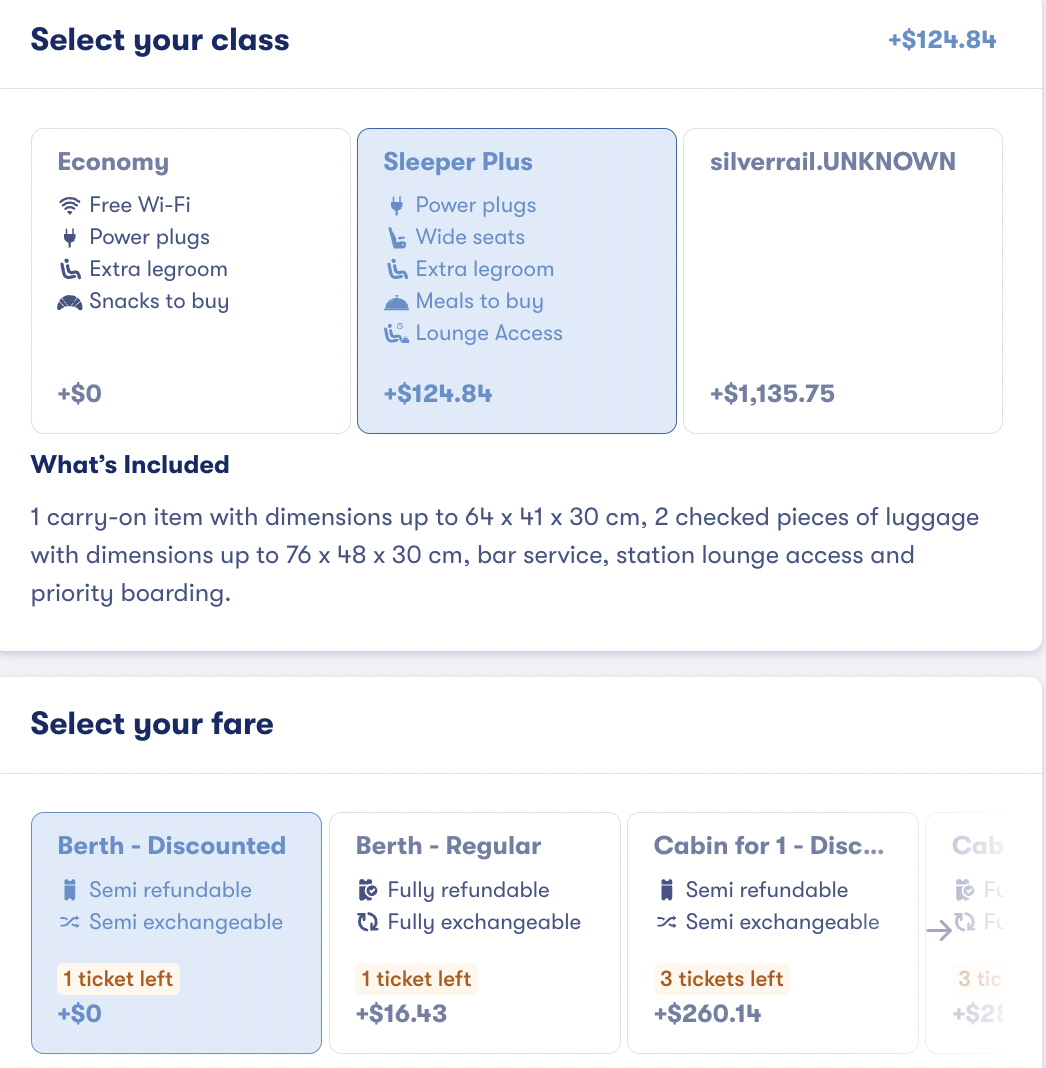Select the Cabin for 1 discounted fare
This screenshot has width=1046, height=1068.
(772, 932)
